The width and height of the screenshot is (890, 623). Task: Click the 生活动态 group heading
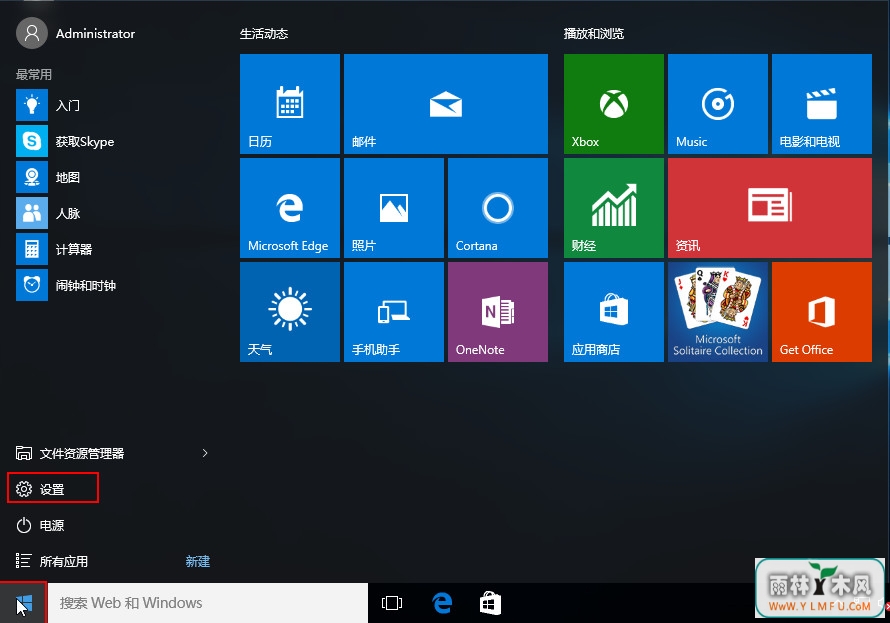point(264,33)
